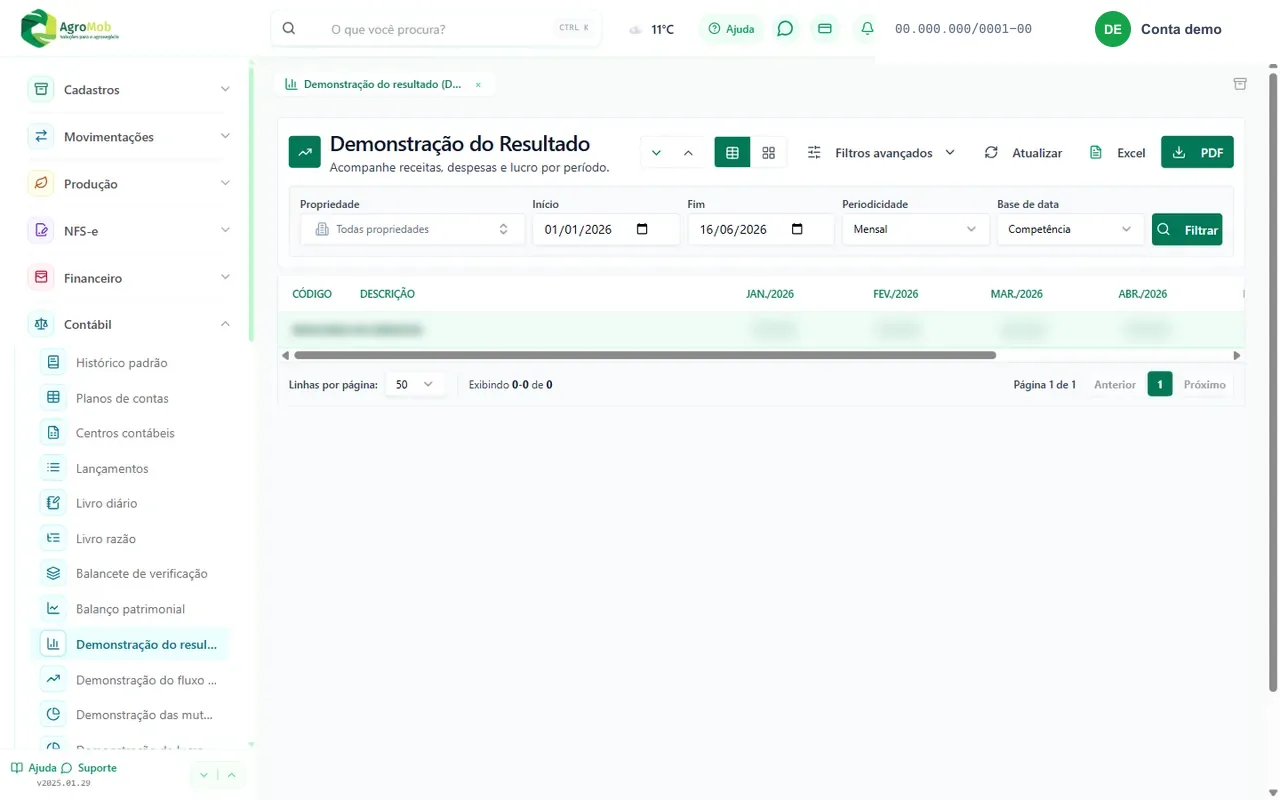
Task: Expand the Cadastros menu chevron
Action: click(x=225, y=89)
